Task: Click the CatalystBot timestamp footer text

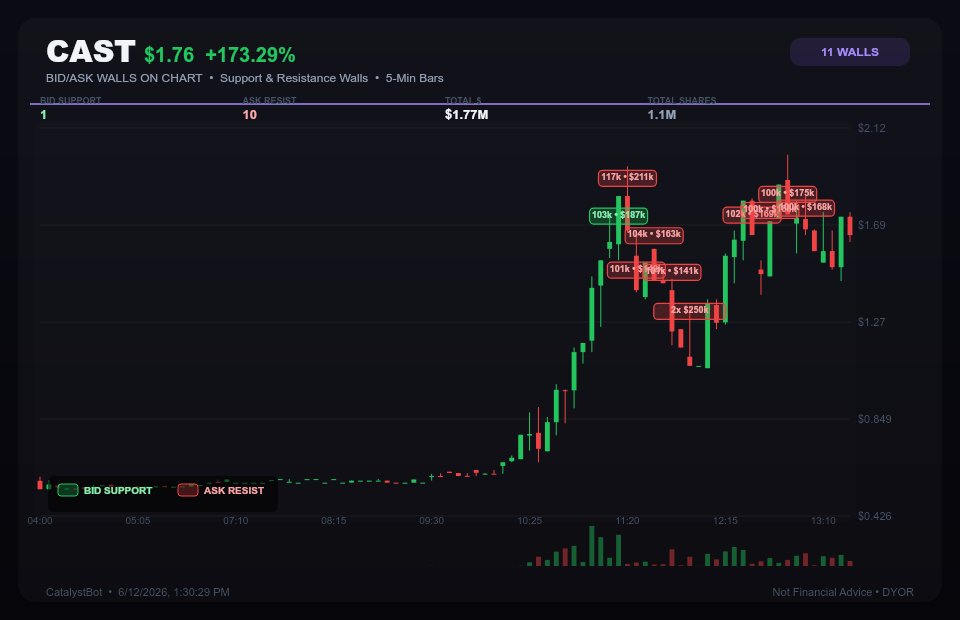Action: tap(138, 592)
